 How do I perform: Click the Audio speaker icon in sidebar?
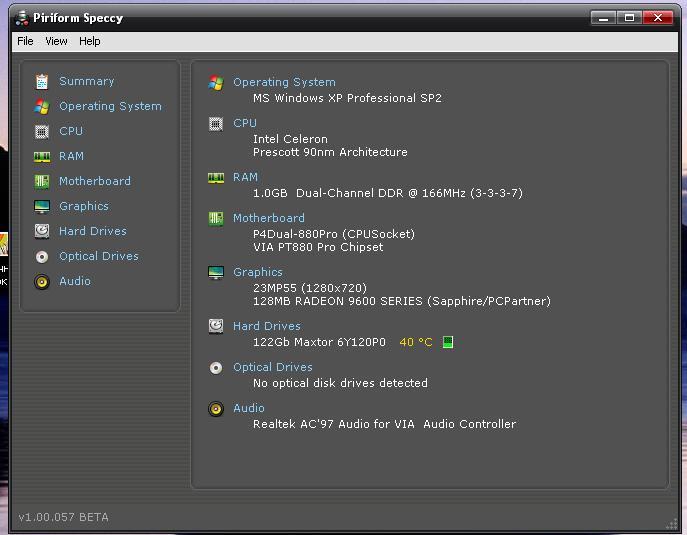pos(42,282)
